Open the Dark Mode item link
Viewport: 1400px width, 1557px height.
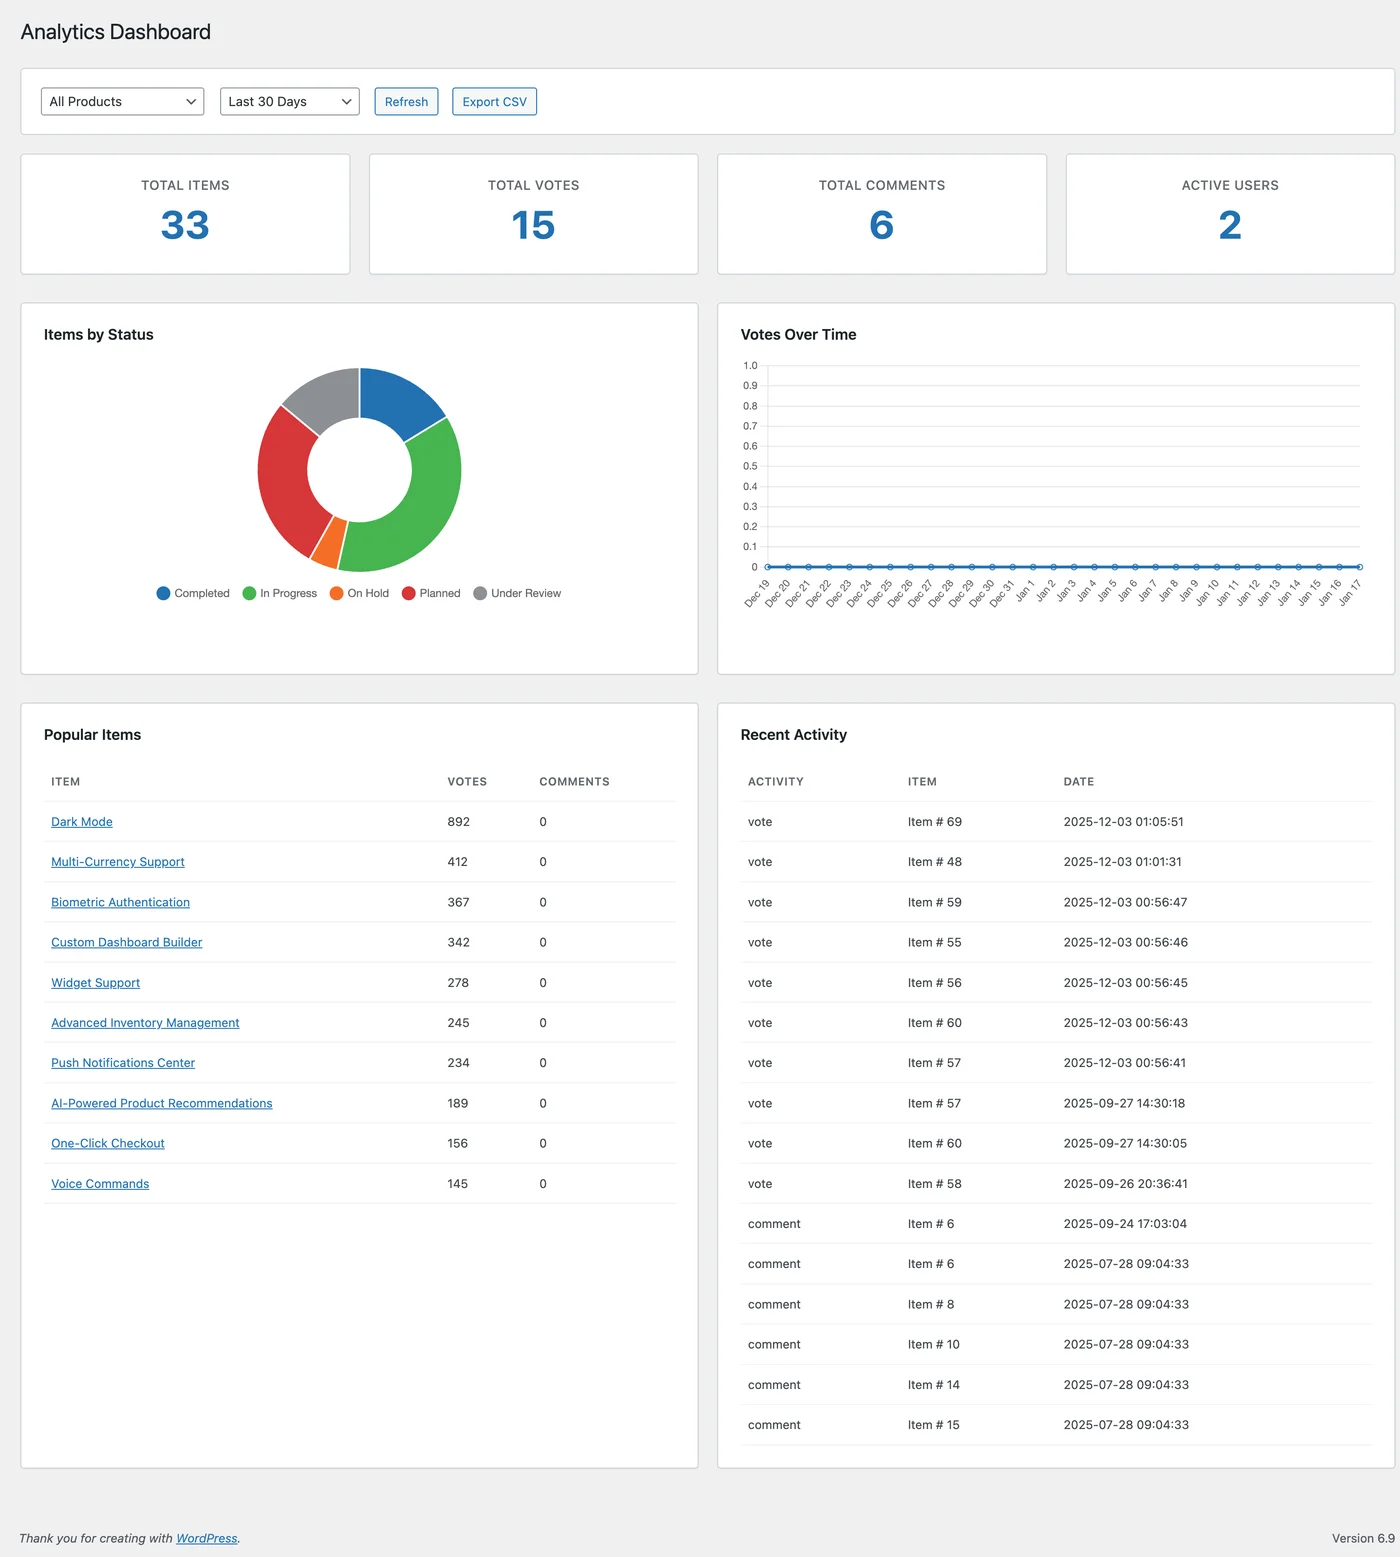click(x=82, y=822)
